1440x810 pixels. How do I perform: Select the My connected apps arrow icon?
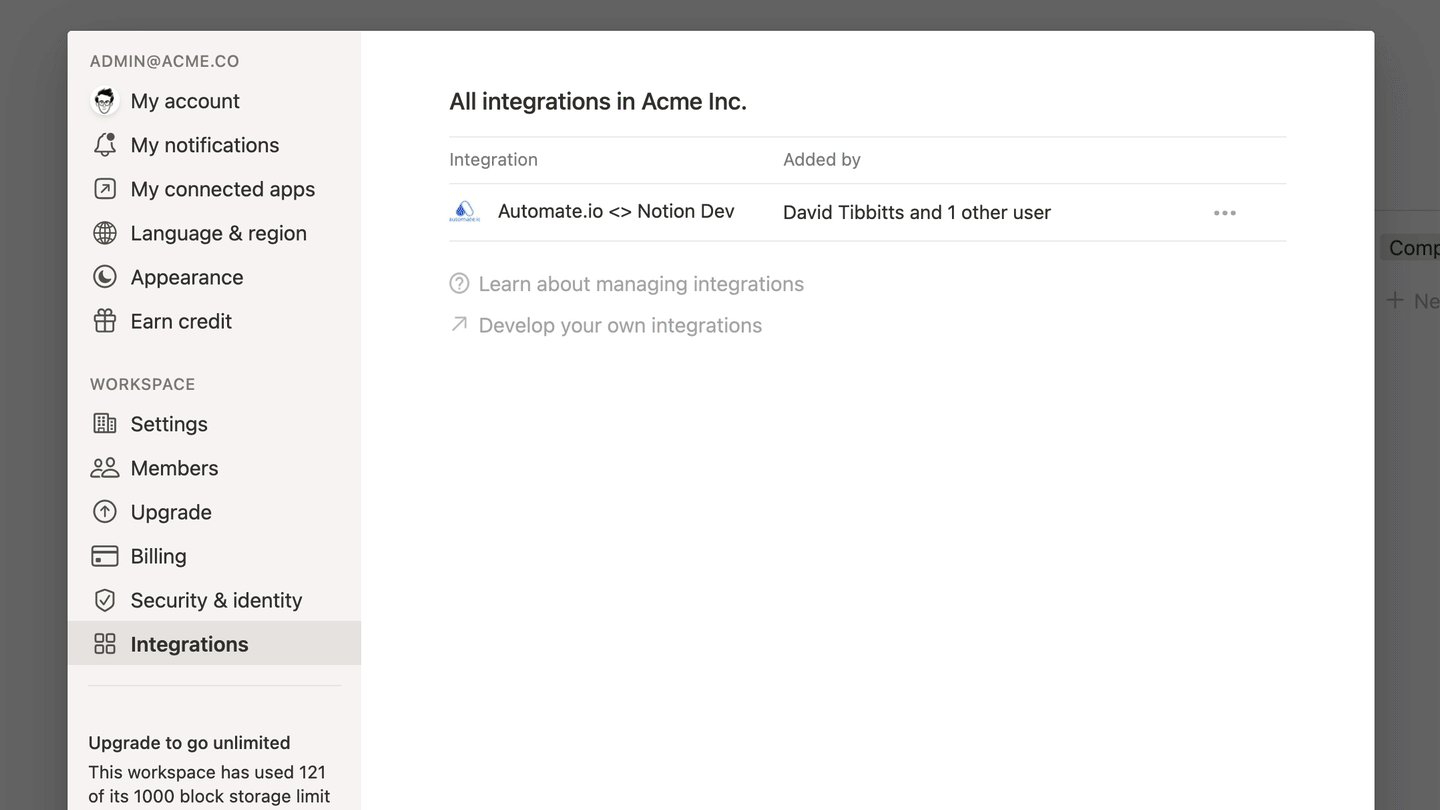(104, 188)
